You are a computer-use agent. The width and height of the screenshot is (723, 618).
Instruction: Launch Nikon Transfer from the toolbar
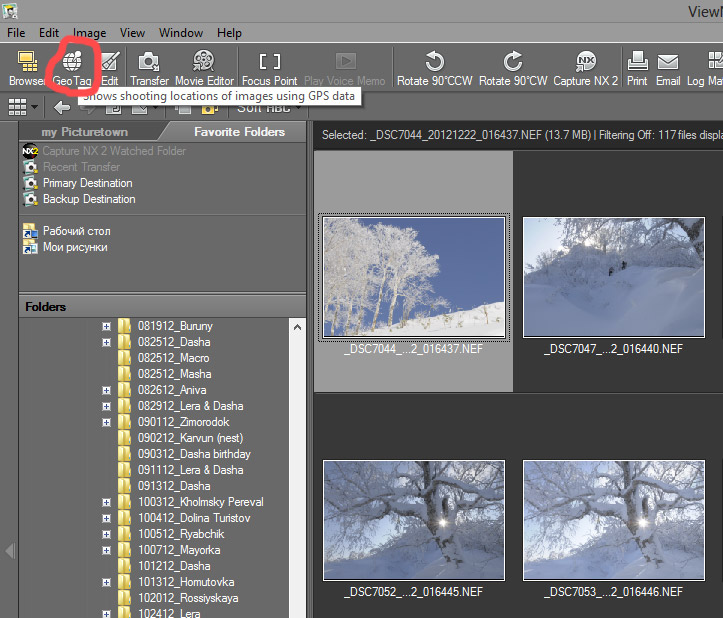[x=149, y=68]
